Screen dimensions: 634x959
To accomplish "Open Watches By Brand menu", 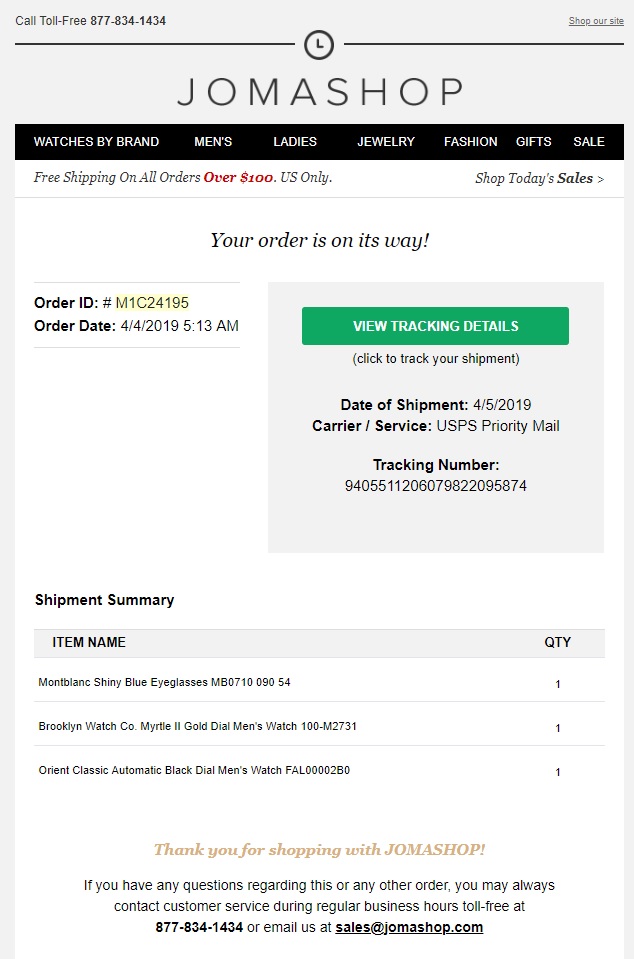I will point(96,142).
